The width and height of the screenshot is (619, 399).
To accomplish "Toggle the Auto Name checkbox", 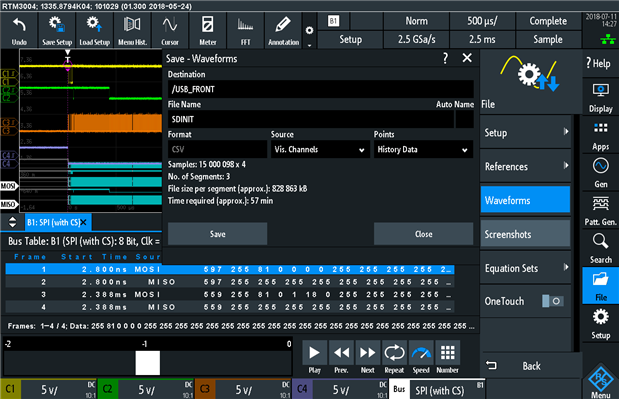I will tap(465, 119).
